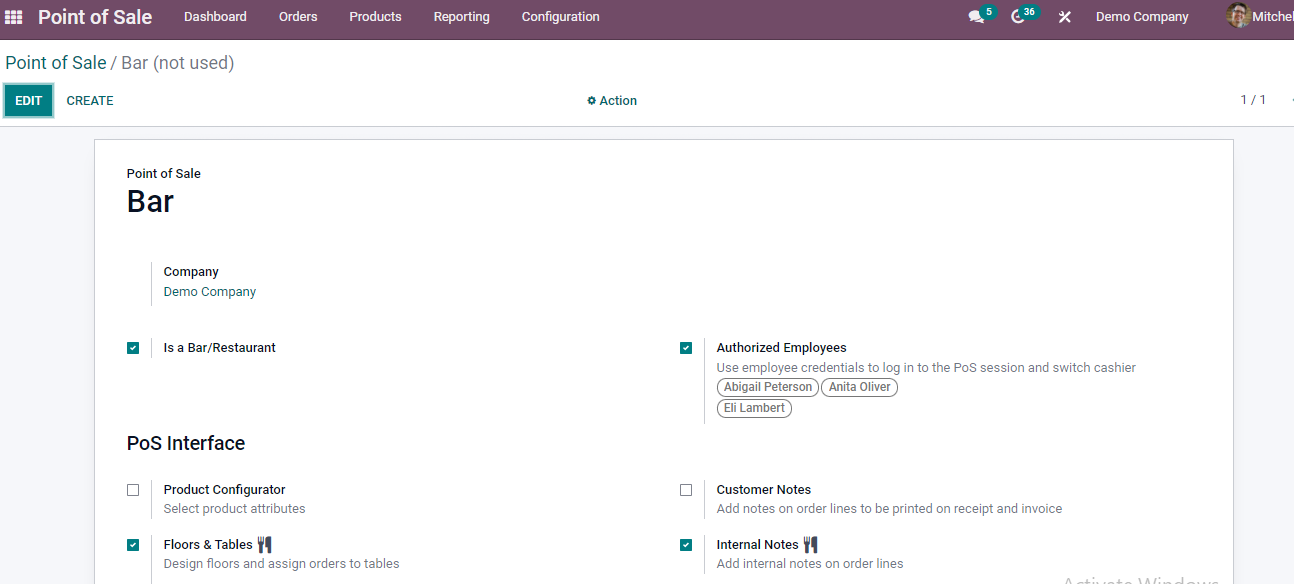The height and width of the screenshot is (584, 1294).
Task: Go to Point of Sale breadcrumb link
Action: [56, 63]
